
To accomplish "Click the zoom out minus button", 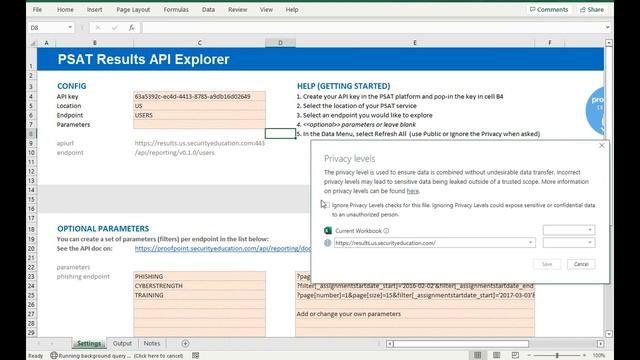I will click(x=529, y=356).
